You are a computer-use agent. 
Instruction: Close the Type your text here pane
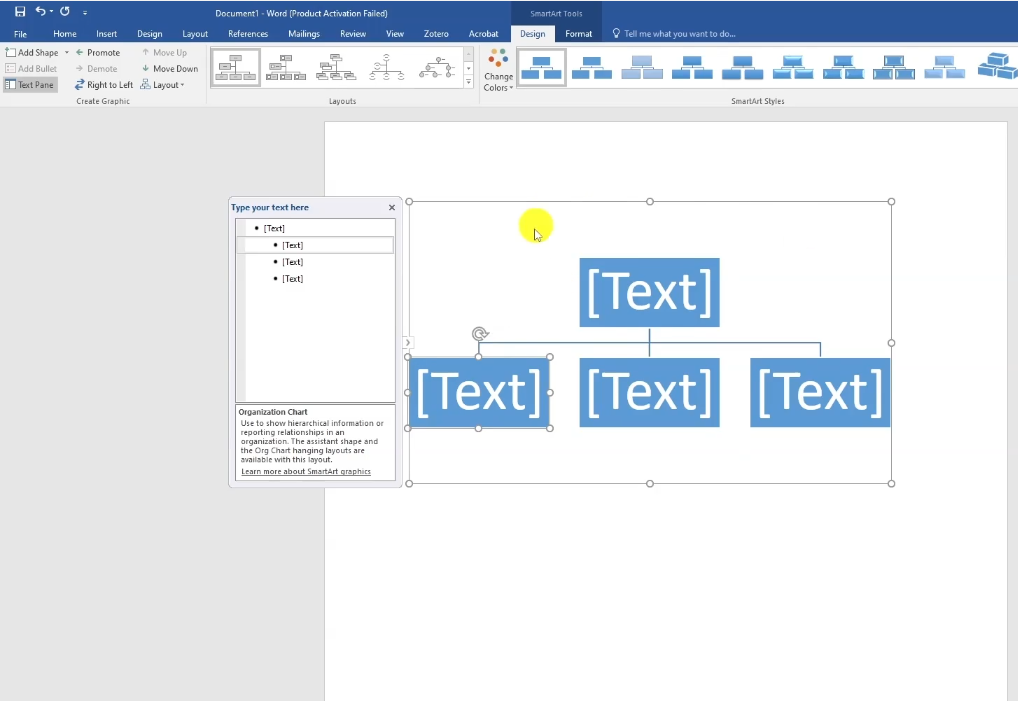392,208
